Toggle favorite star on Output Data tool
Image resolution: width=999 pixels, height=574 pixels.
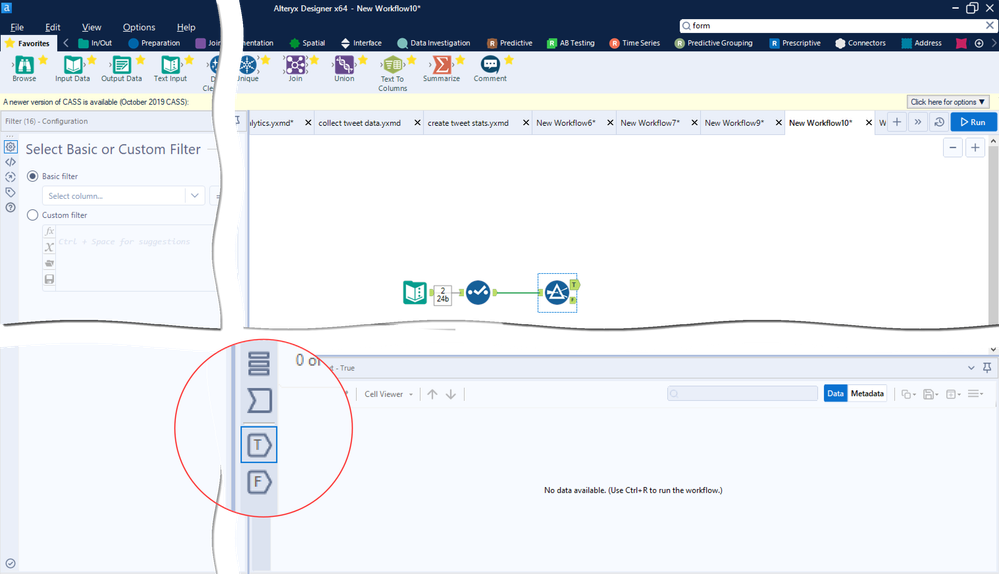140,60
